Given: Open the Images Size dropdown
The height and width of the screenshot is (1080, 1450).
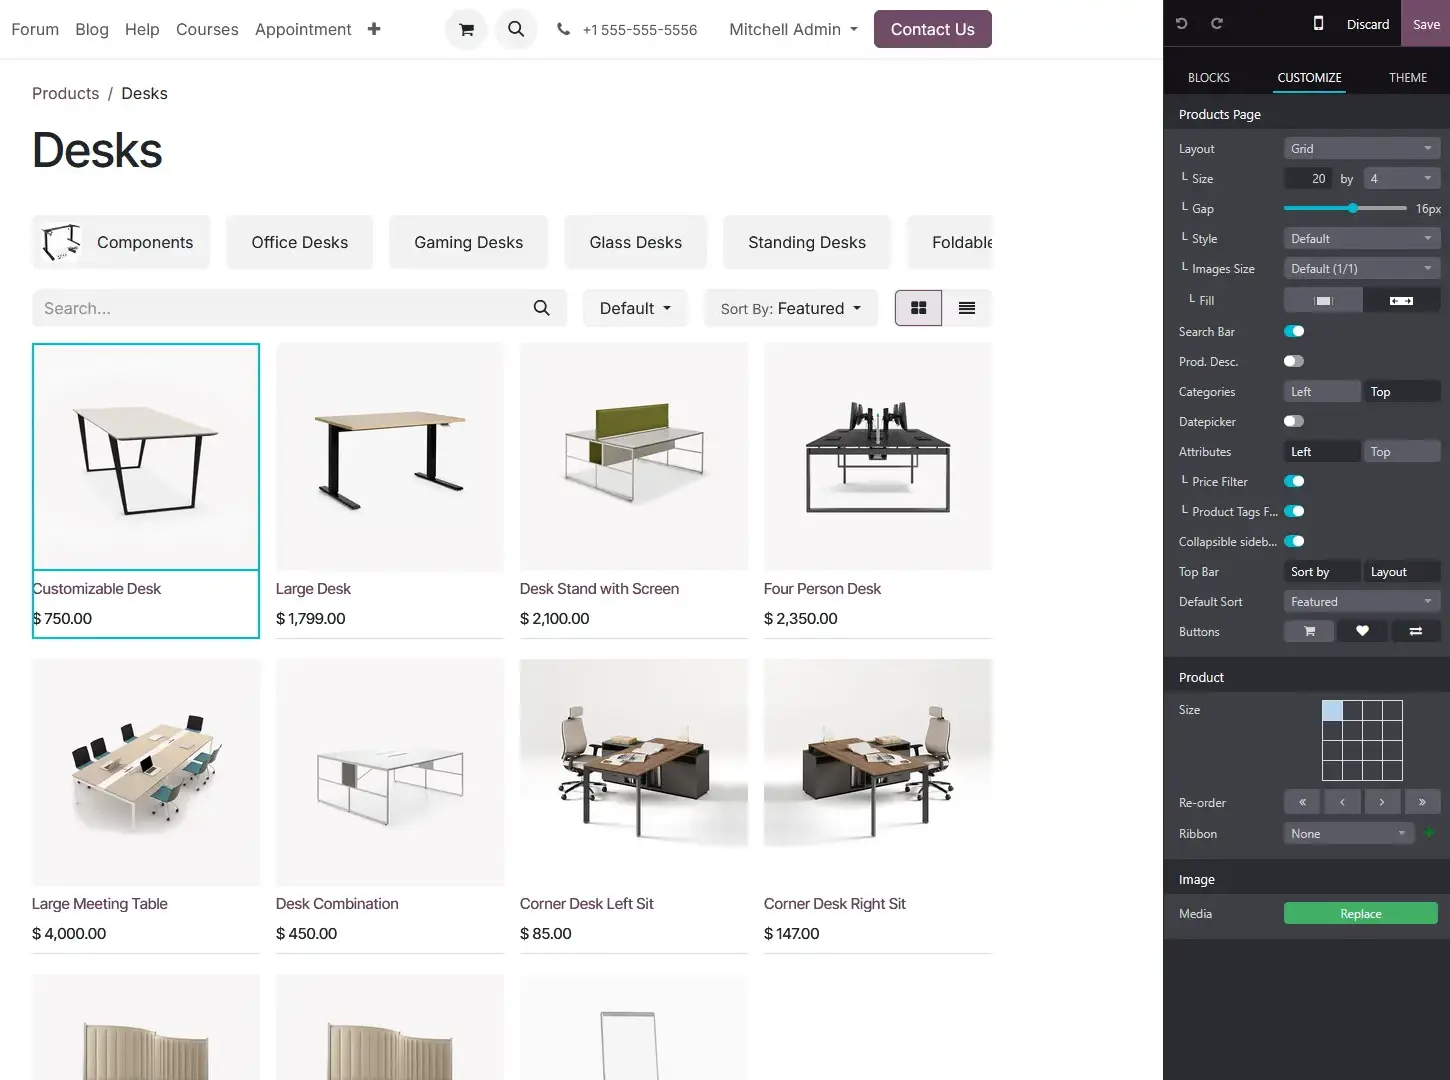Looking at the screenshot, I should coord(1362,268).
